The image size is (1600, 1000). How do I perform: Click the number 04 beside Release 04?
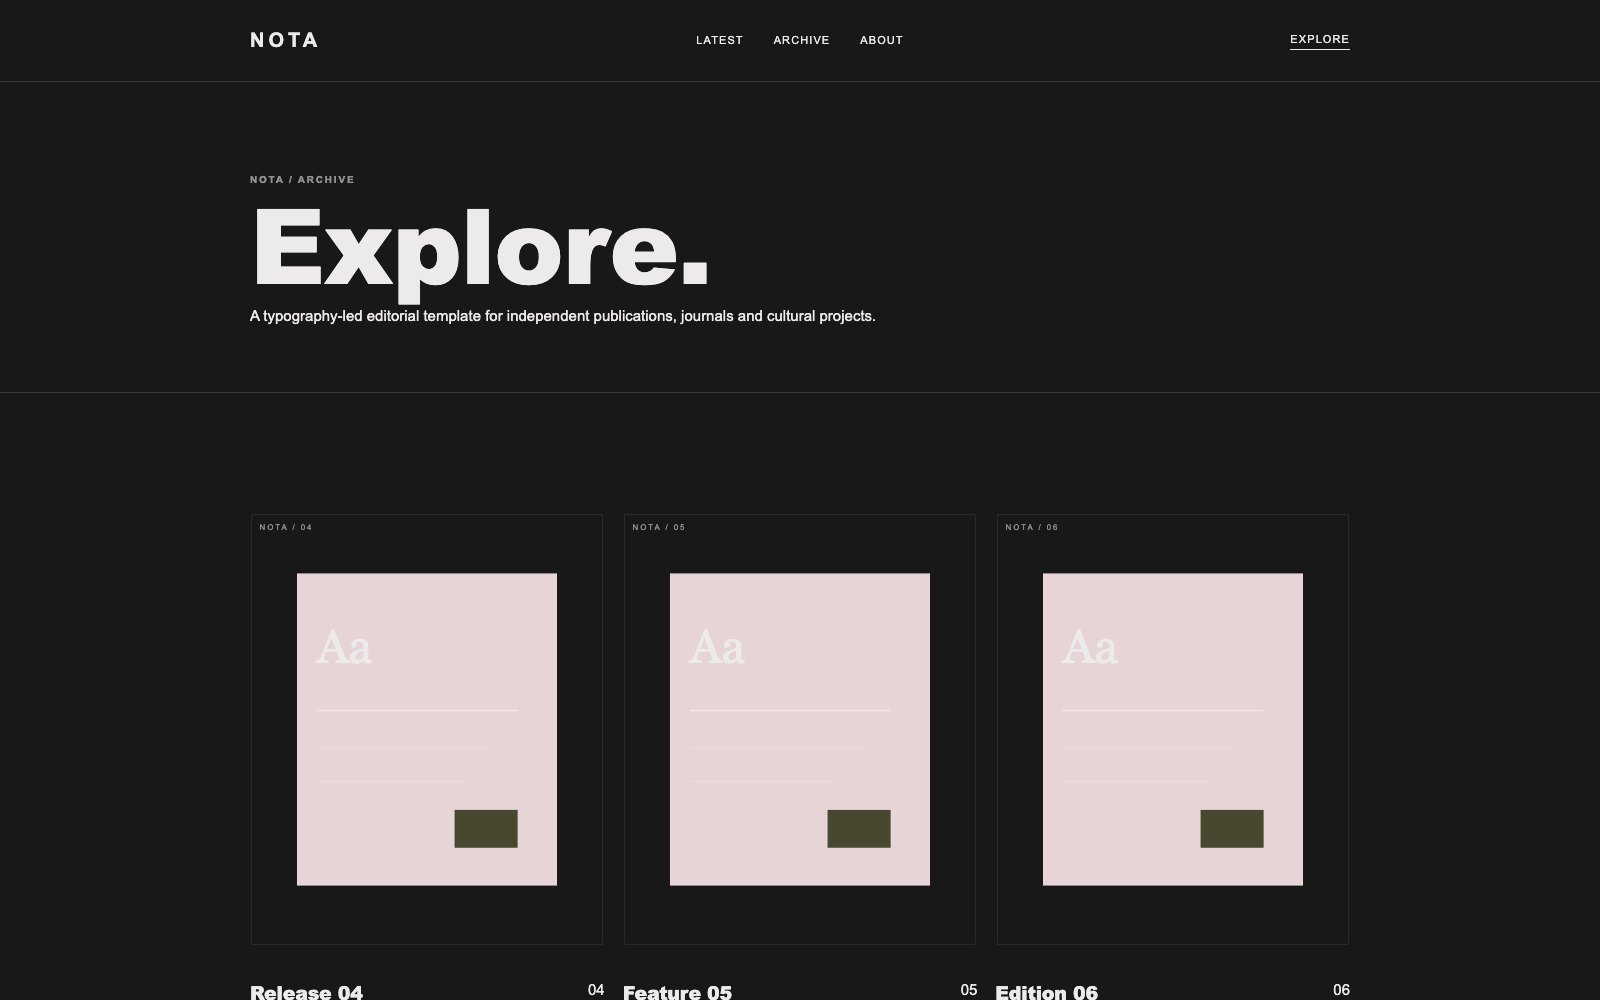[596, 990]
